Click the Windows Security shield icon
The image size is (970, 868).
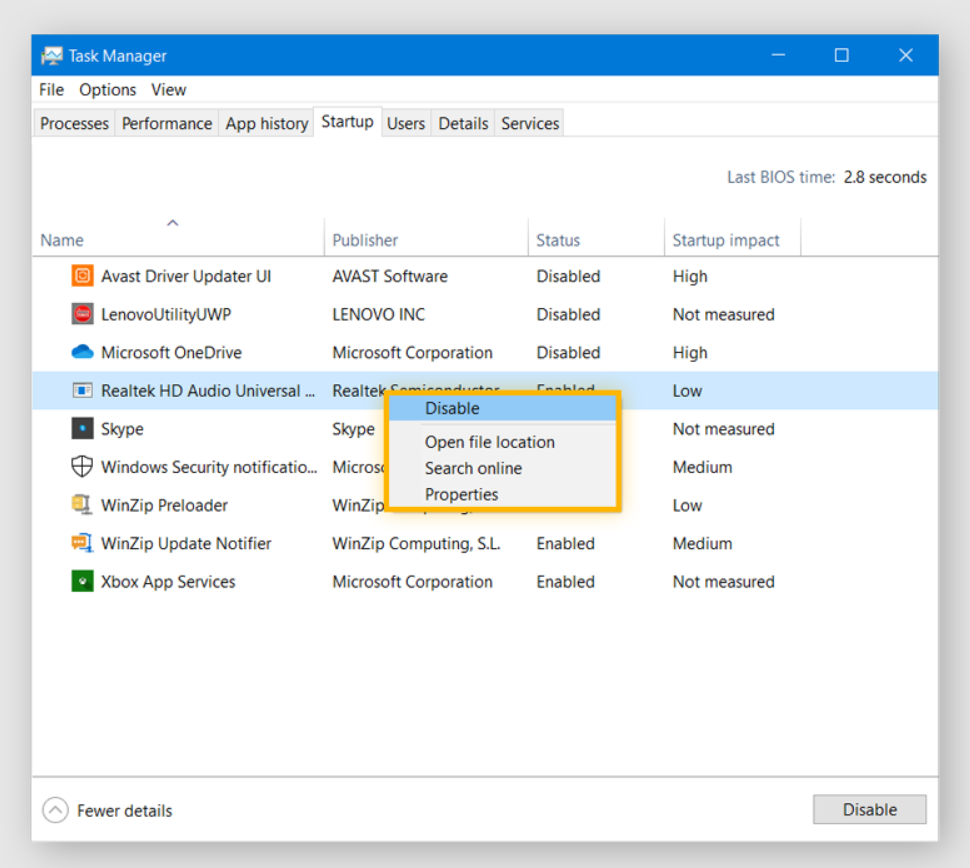point(82,466)
